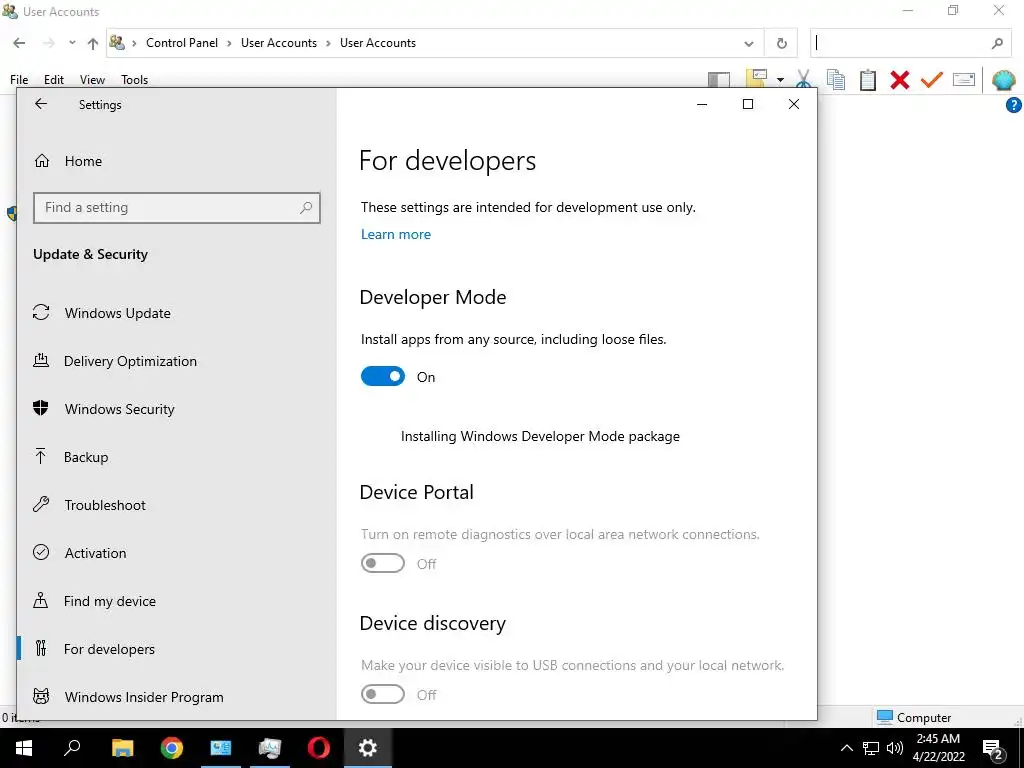Click the Learn more link
The image size is (1024, 768).
click(x=396, y=234)
